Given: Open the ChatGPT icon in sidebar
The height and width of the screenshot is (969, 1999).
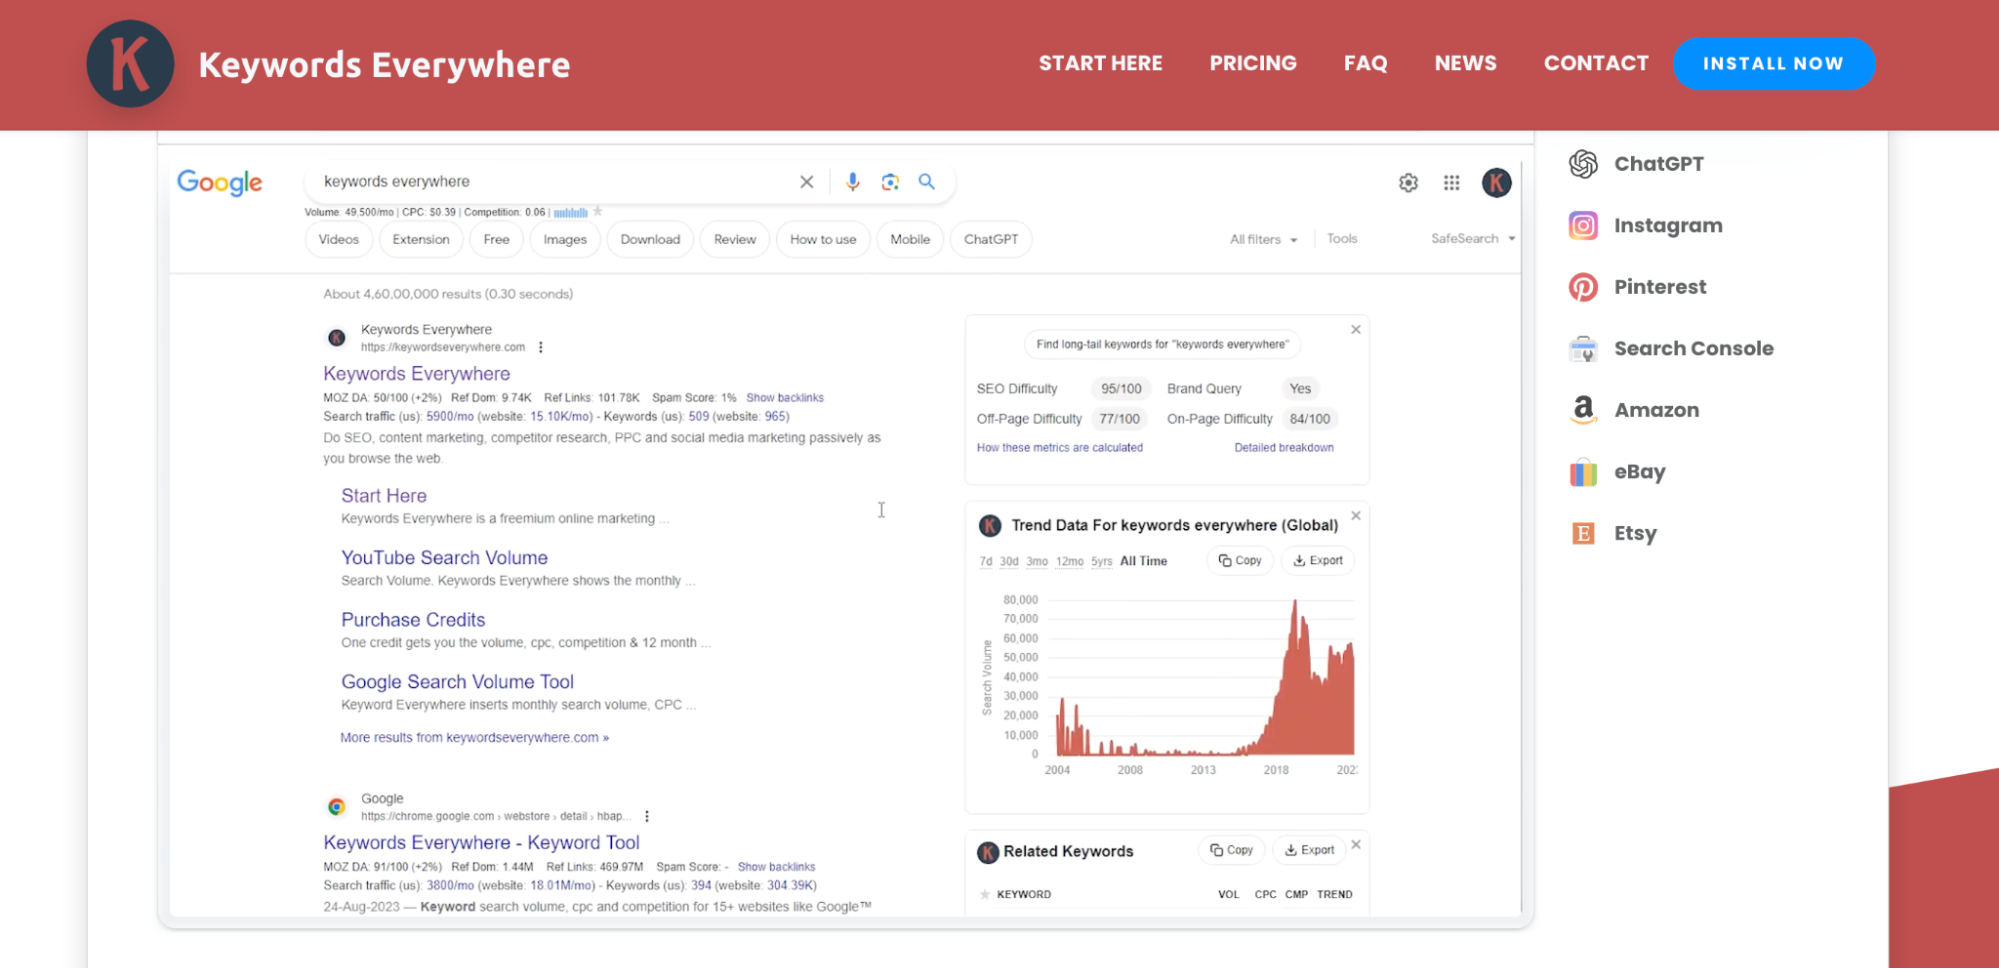Looking at the screenshot, I should point(1583,164).
